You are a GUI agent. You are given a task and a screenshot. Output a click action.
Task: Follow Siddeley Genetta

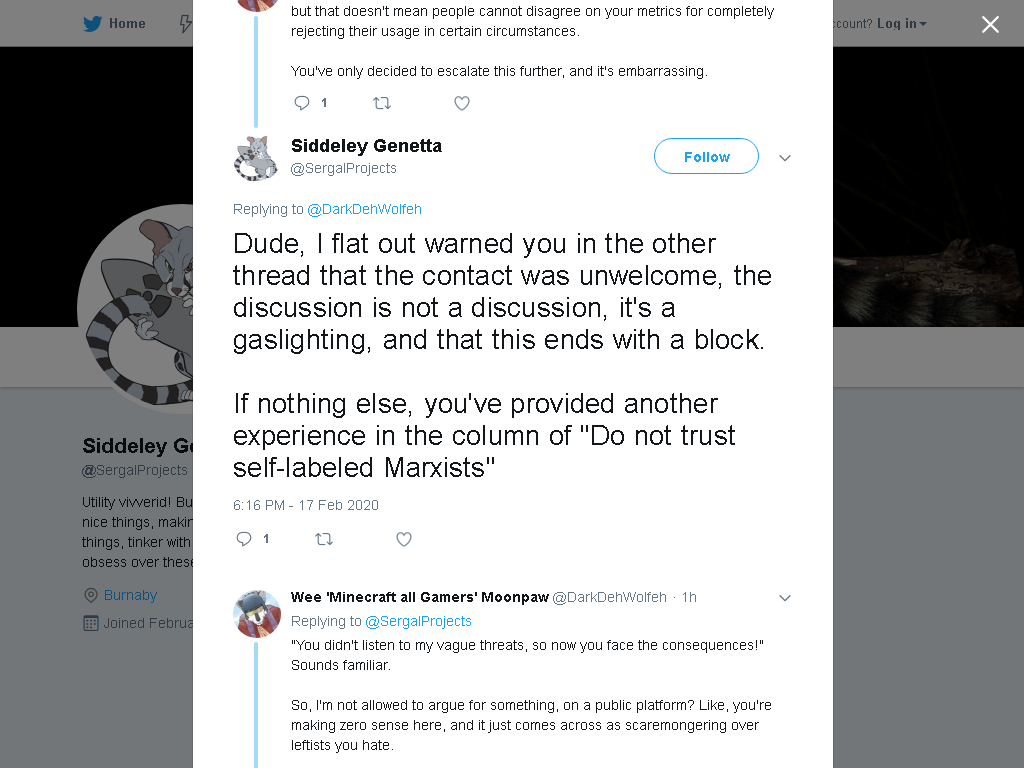pos(706,157)
